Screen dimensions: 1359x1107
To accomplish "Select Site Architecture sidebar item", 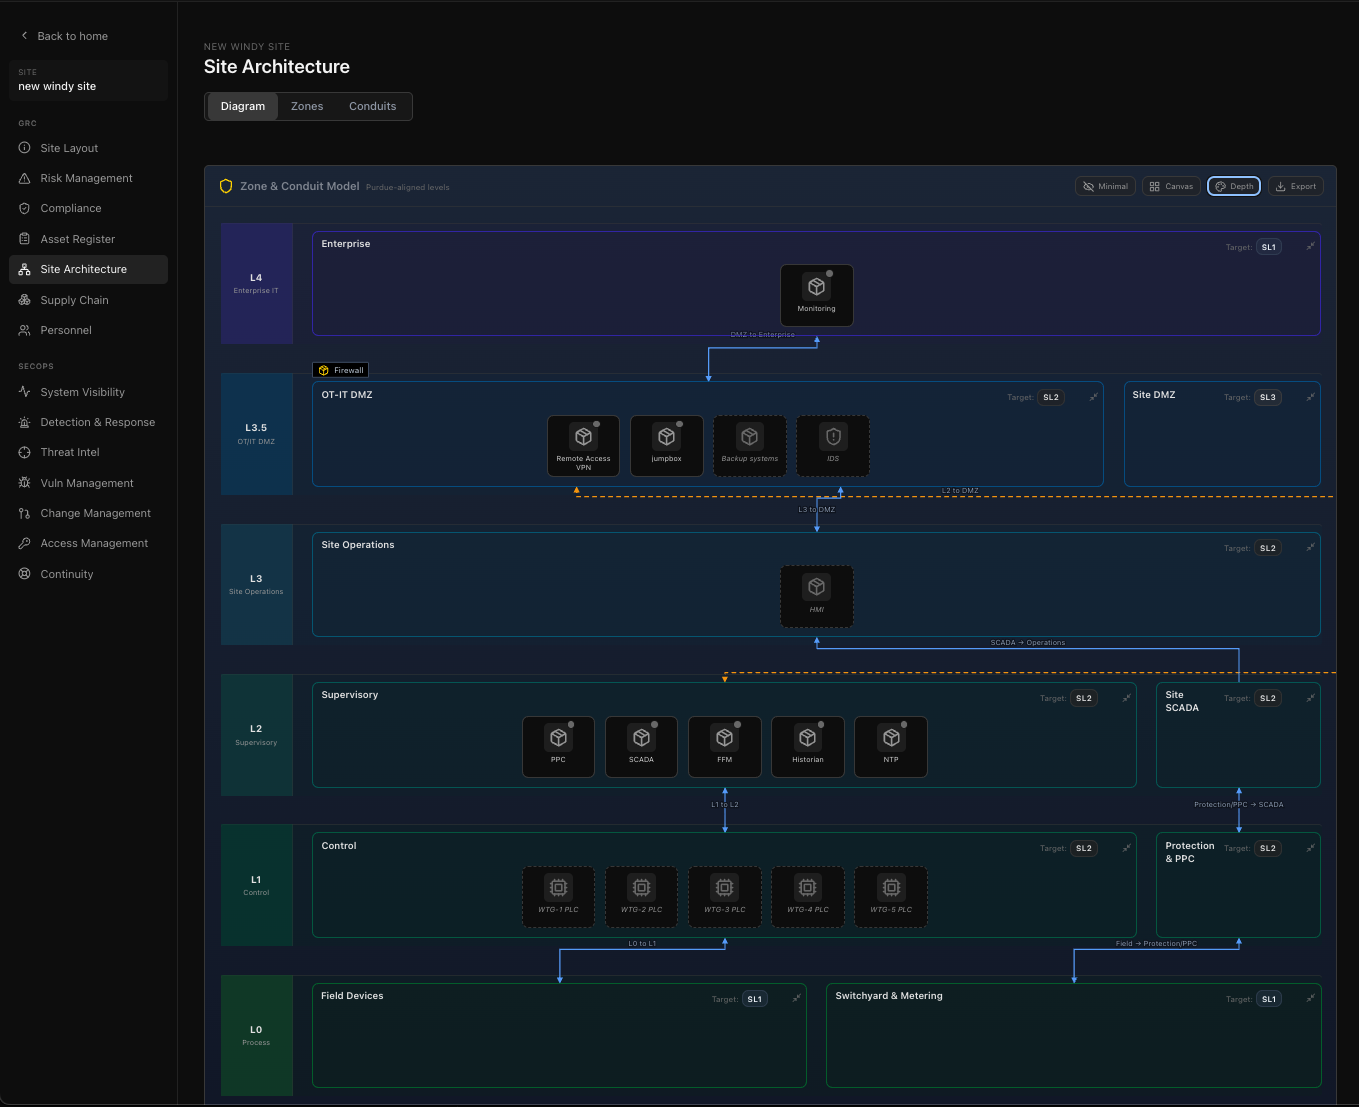I will (88, 269).
